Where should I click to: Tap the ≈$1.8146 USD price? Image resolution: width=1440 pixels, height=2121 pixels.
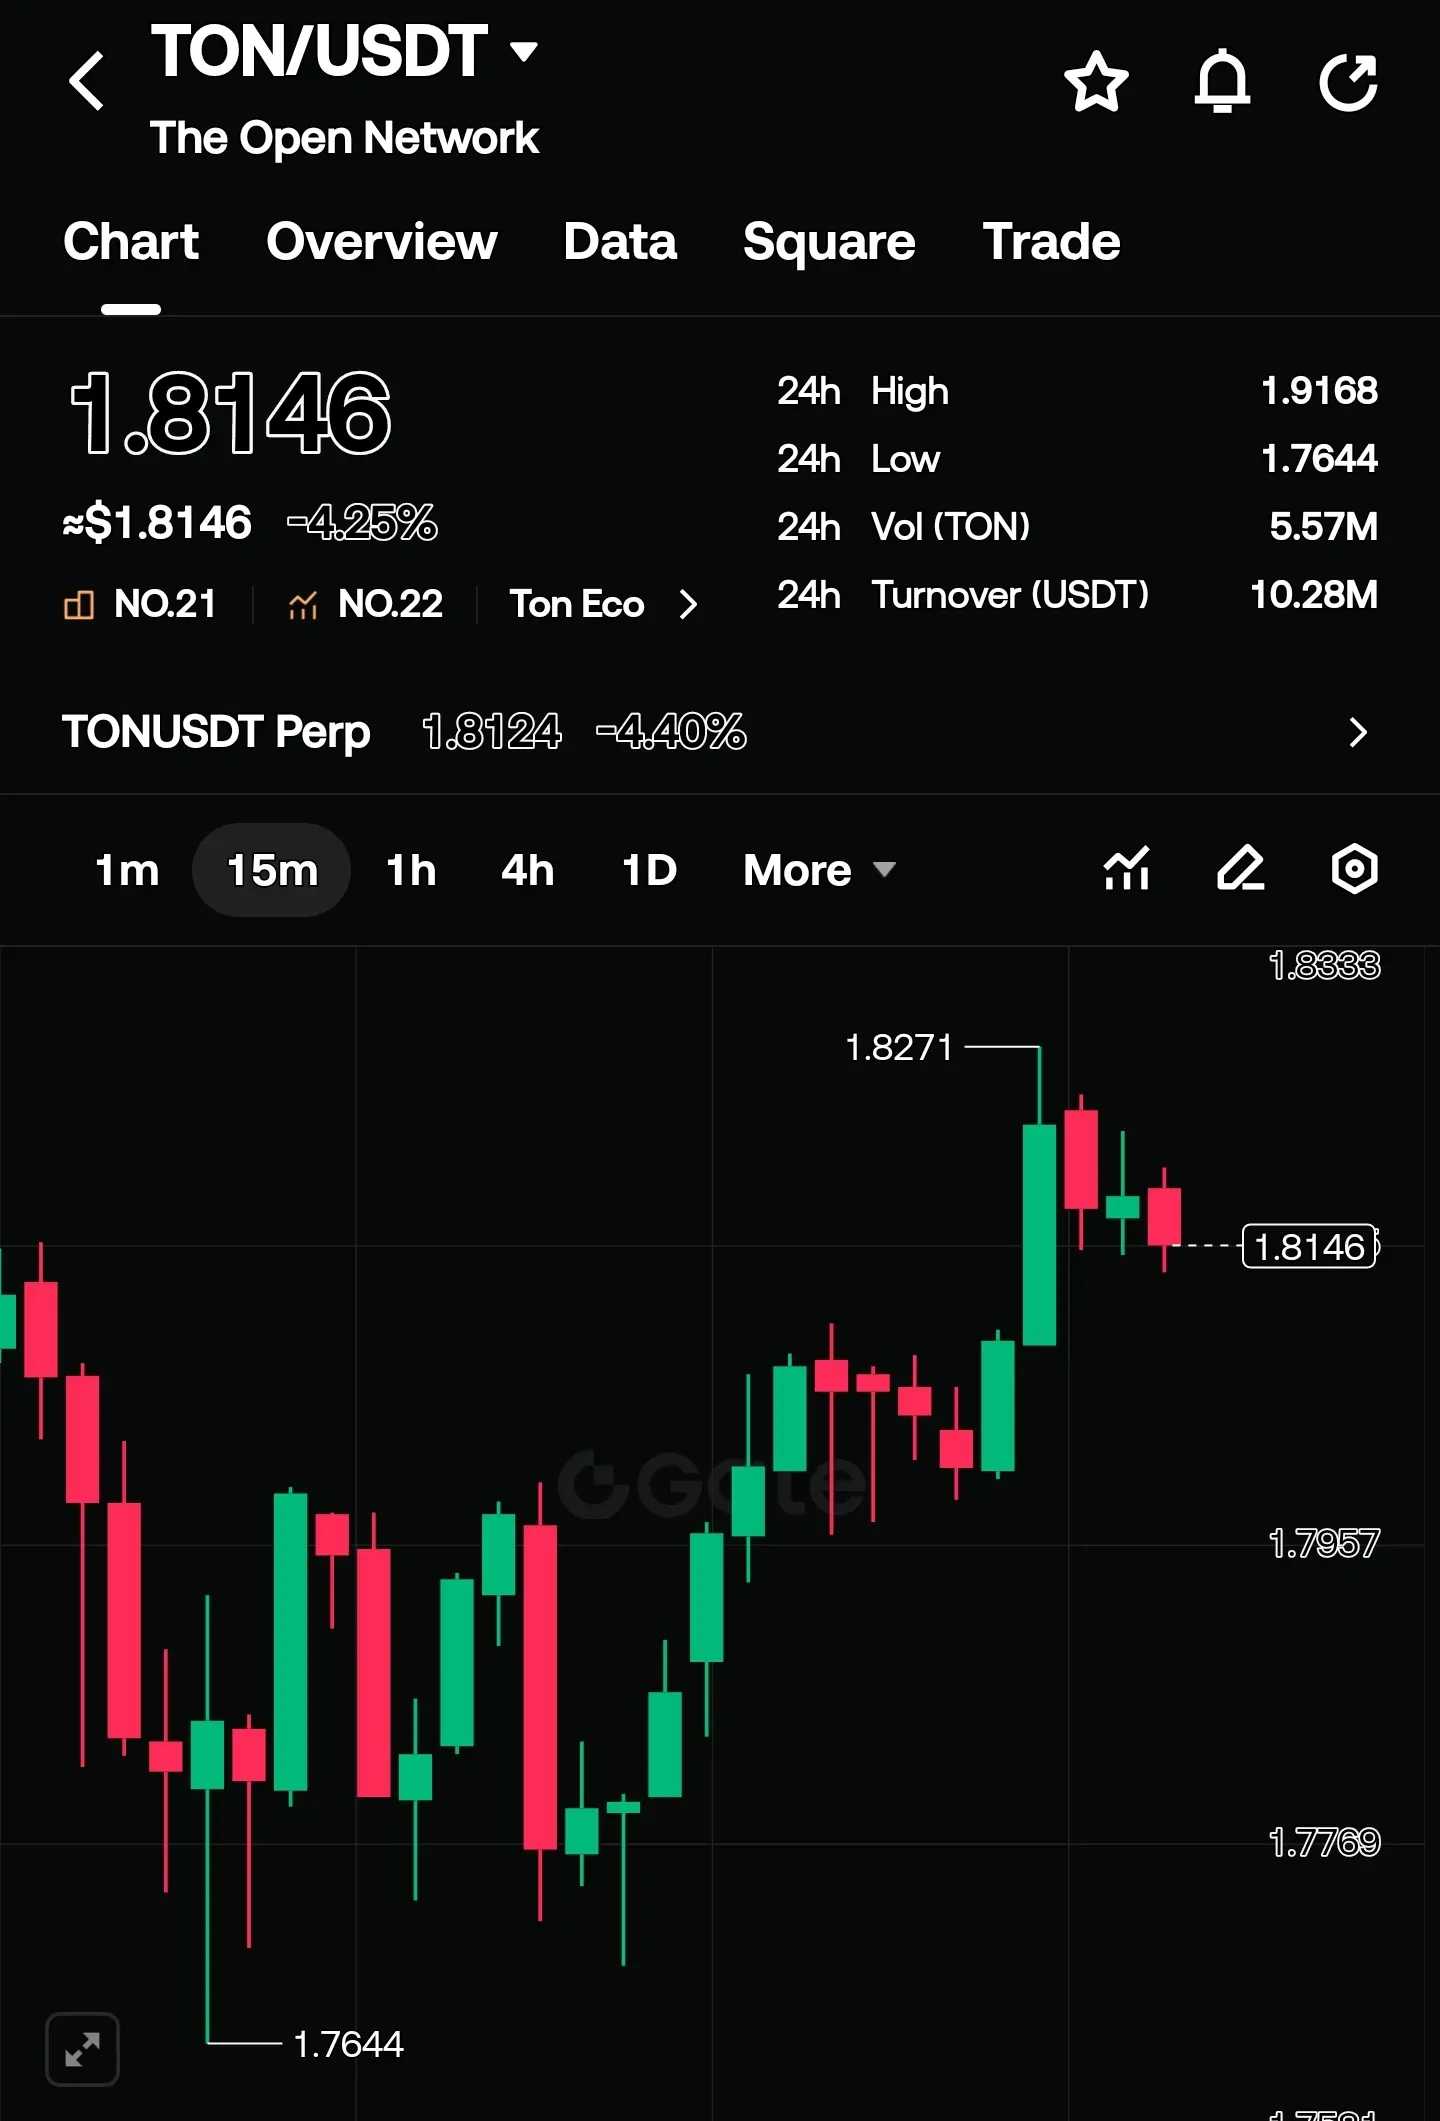pos(157,523)
